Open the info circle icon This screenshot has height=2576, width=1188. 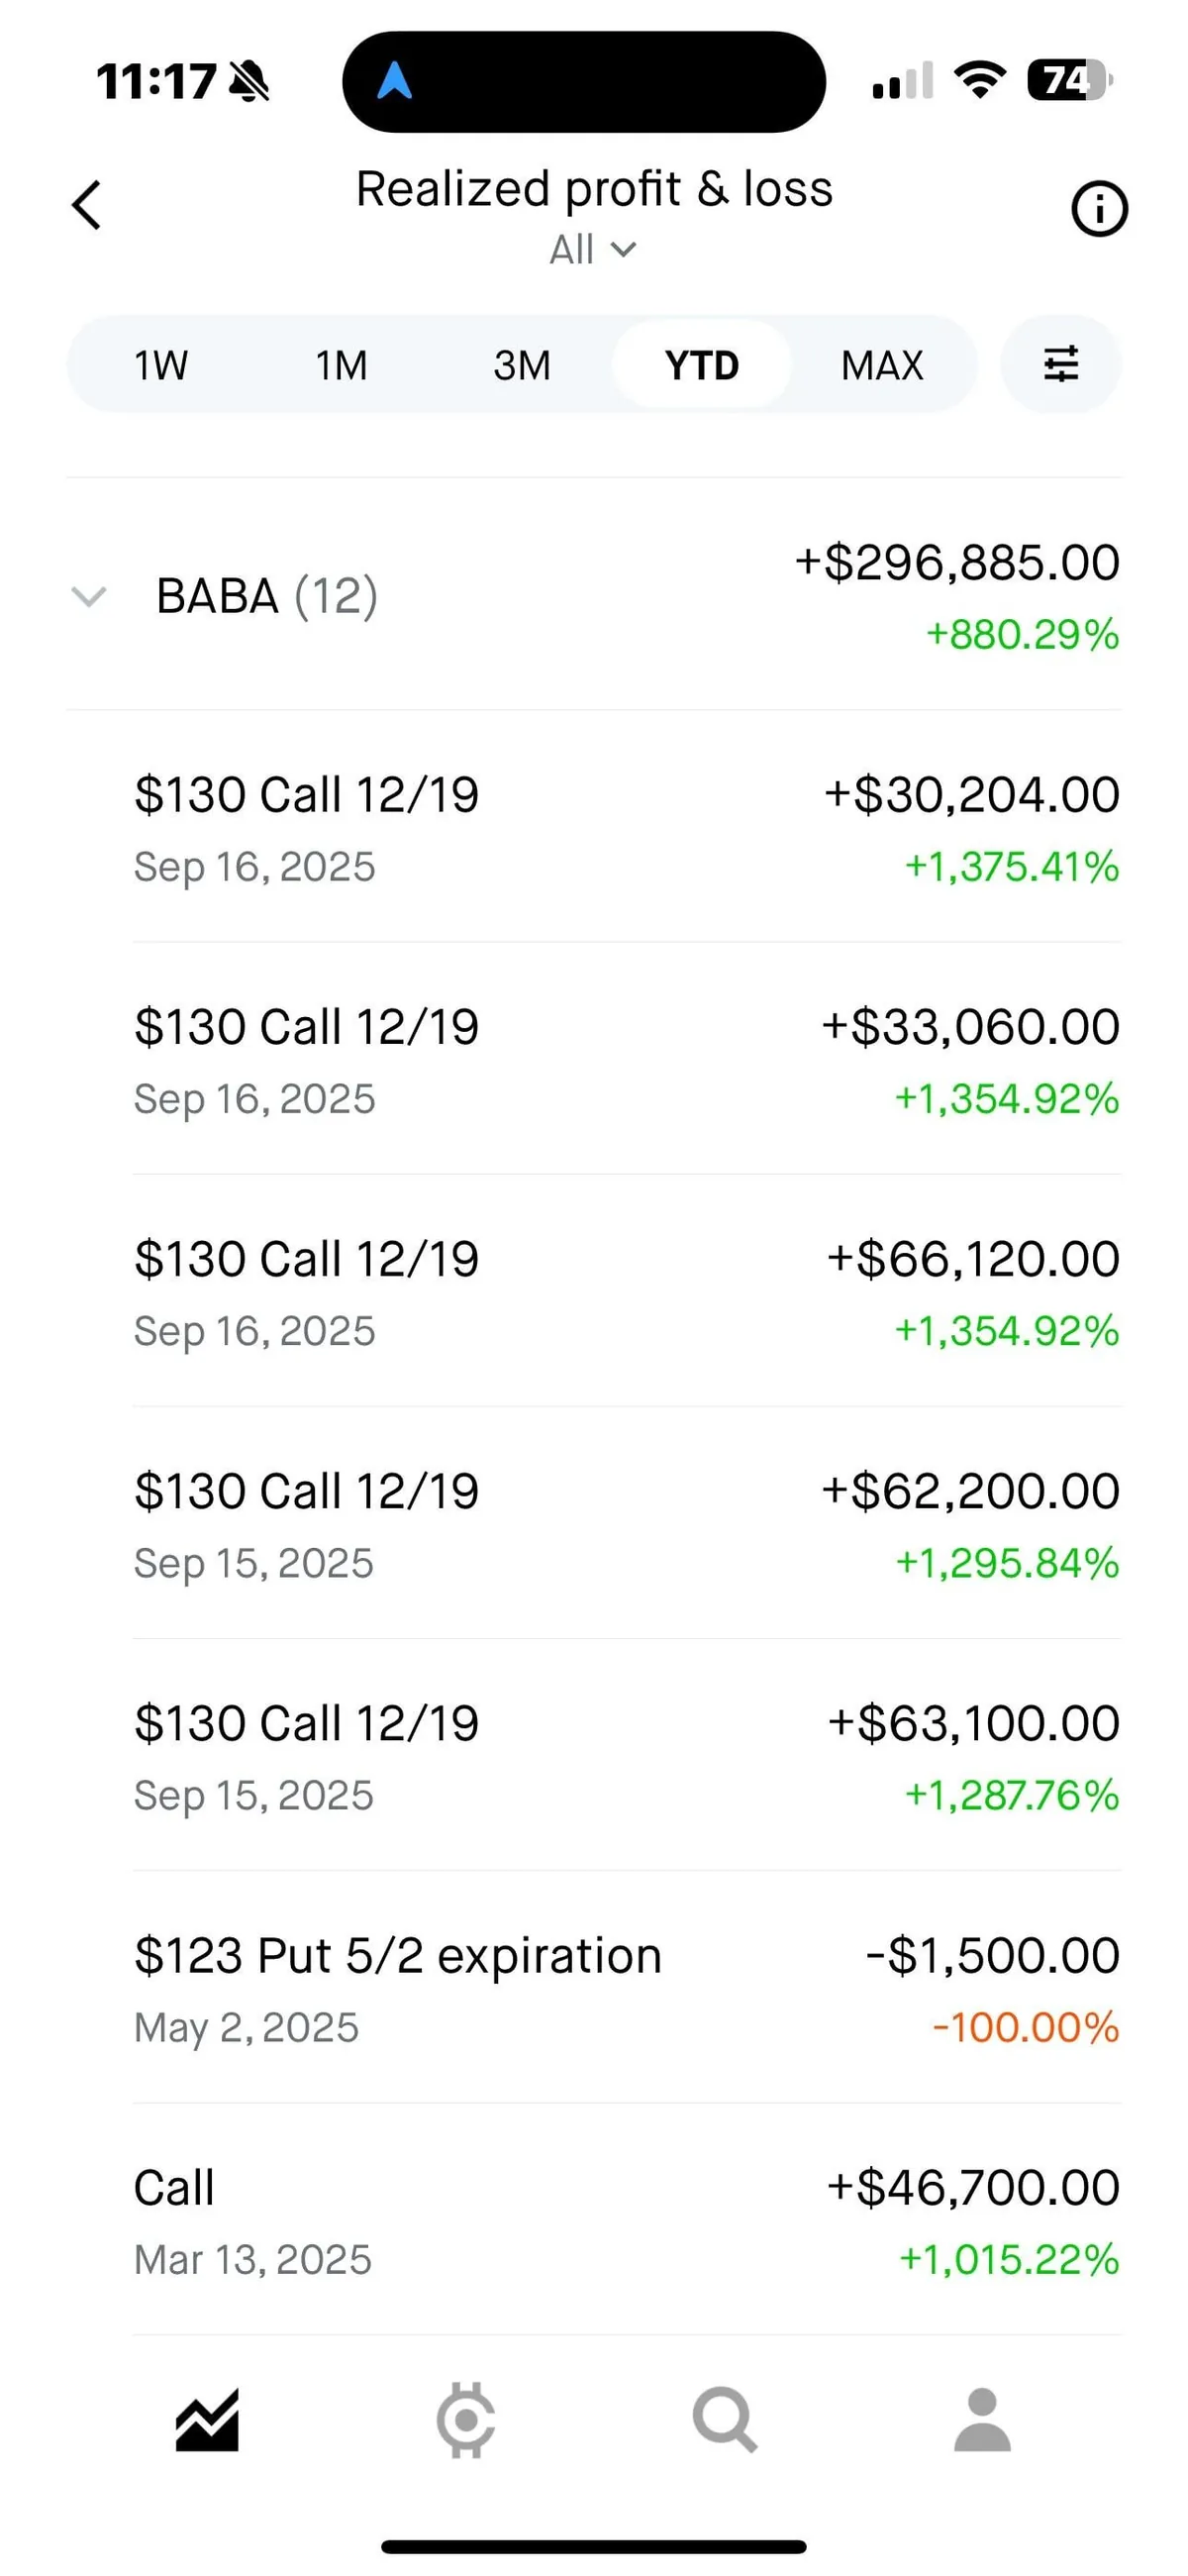coord(1099,209)
